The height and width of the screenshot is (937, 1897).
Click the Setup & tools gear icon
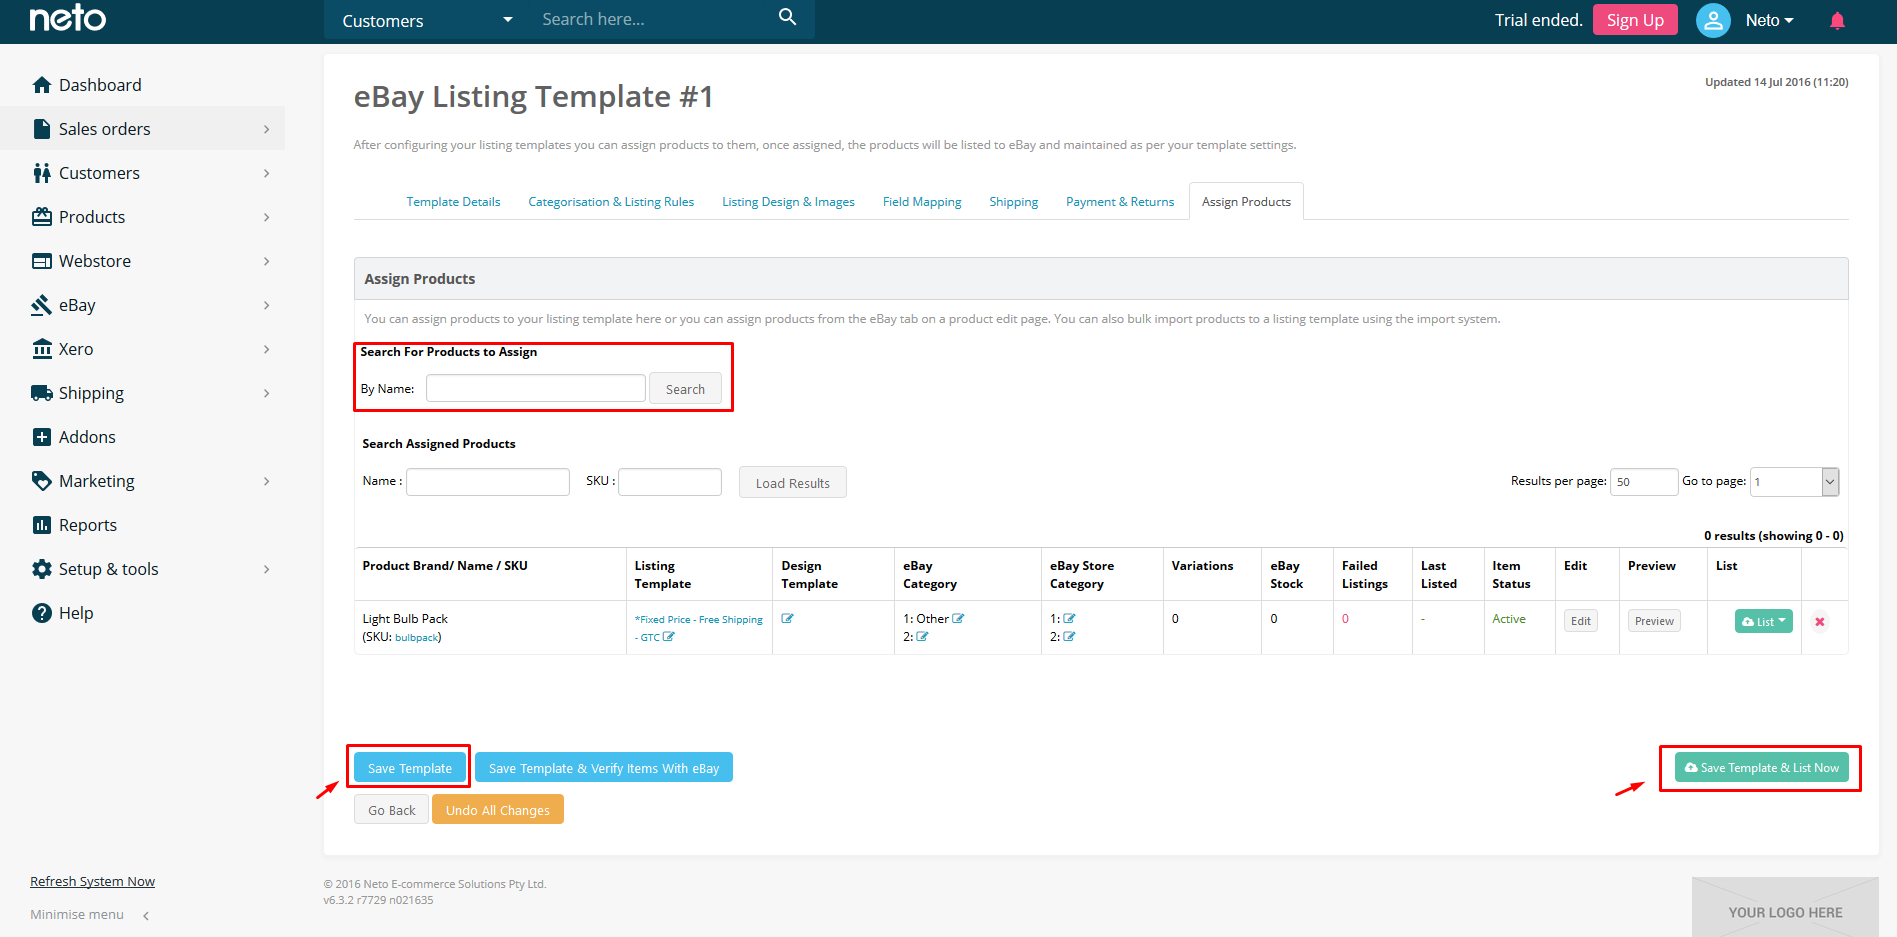tap(42, 569)
